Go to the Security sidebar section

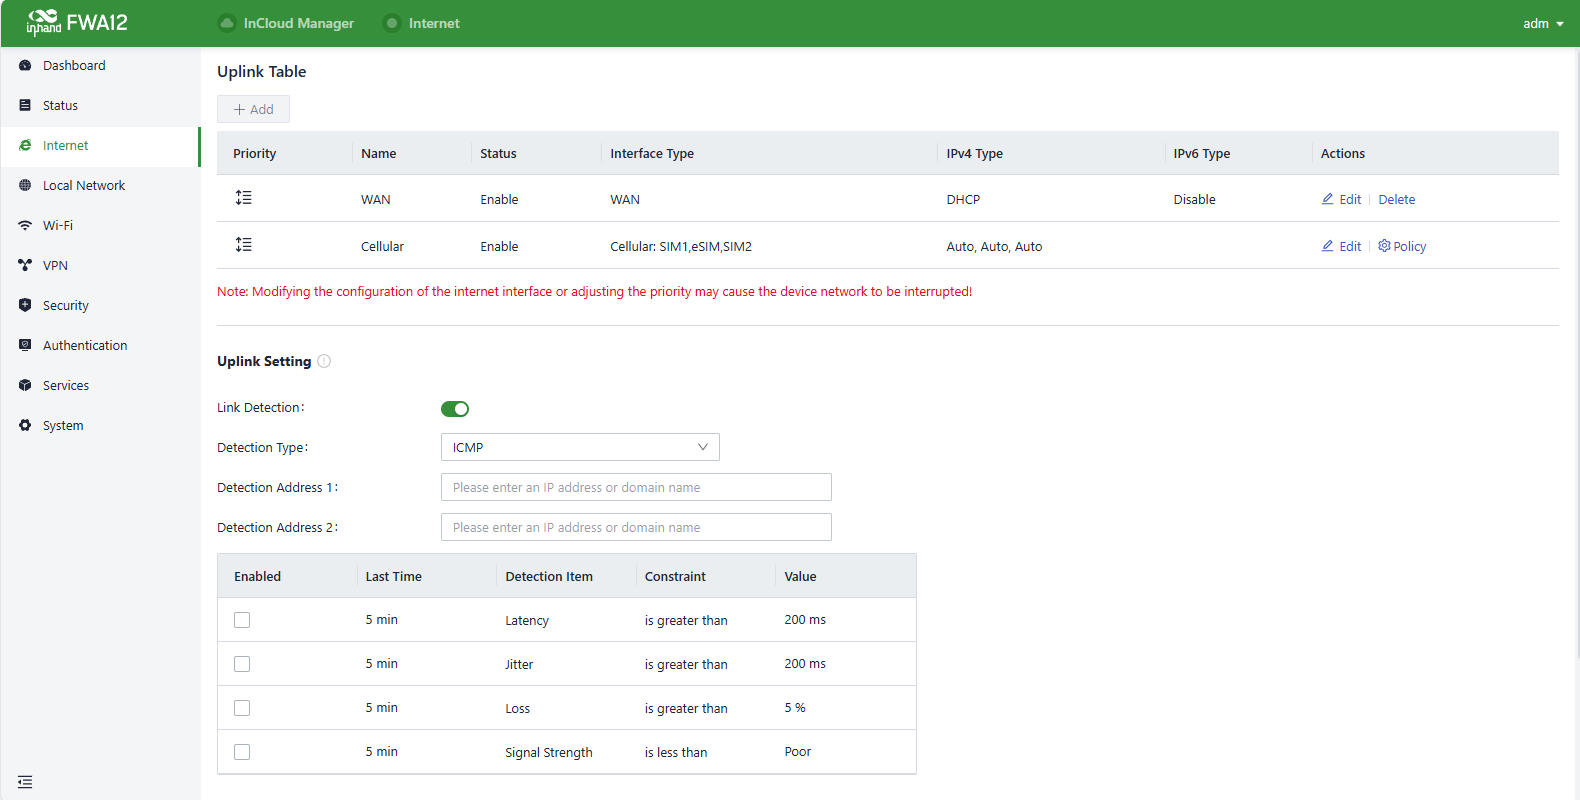[x=66, y=305]
